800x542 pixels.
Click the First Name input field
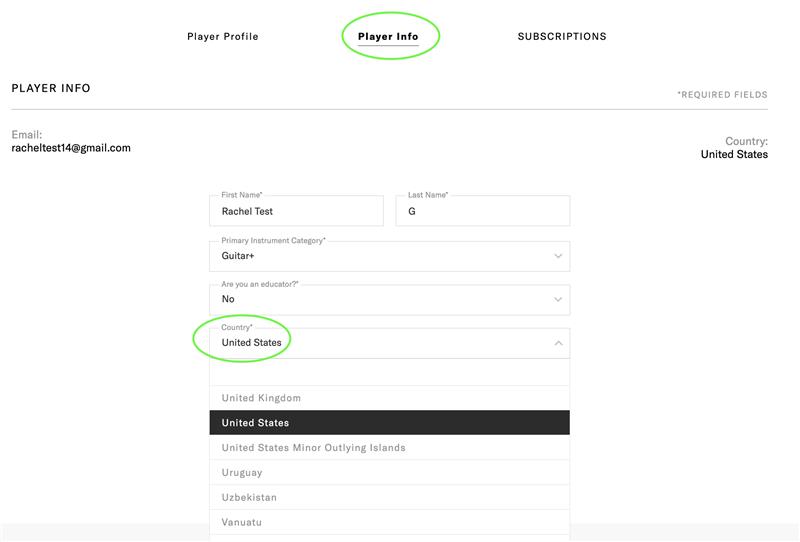(x=296, y=211)
